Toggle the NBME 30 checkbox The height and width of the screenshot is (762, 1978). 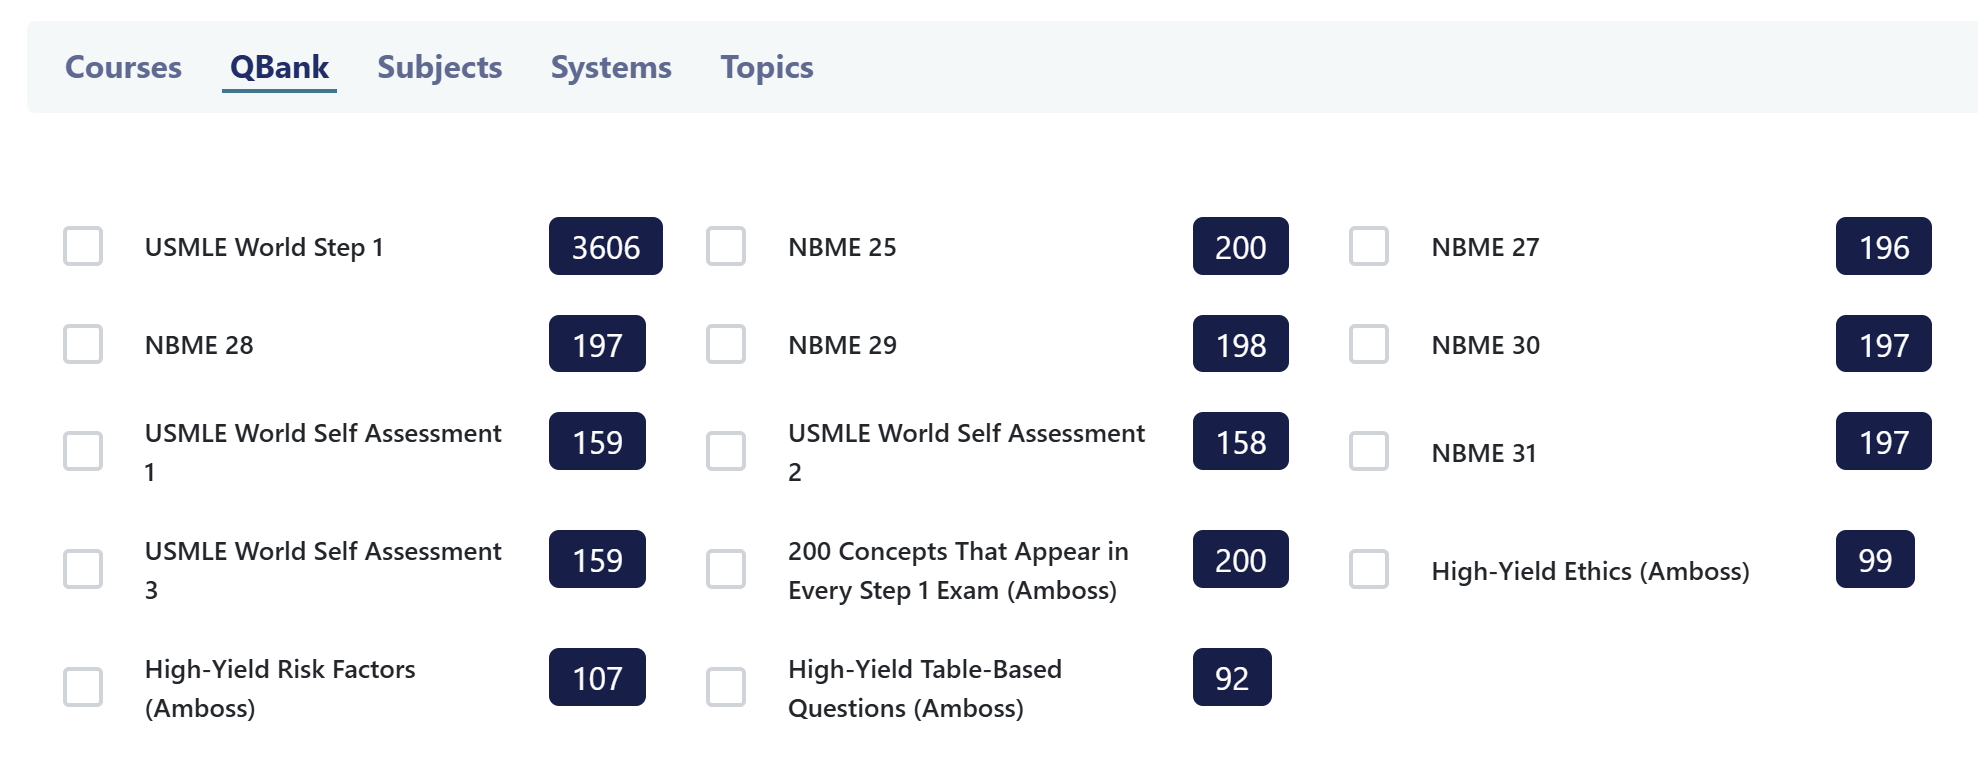(x=1369, y=344)
